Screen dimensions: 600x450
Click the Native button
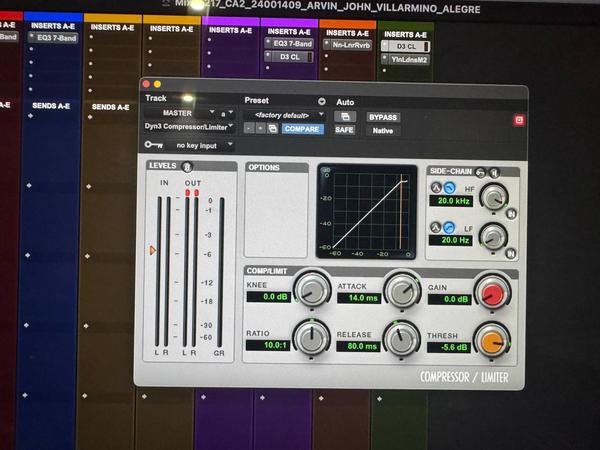click(382, 130)
